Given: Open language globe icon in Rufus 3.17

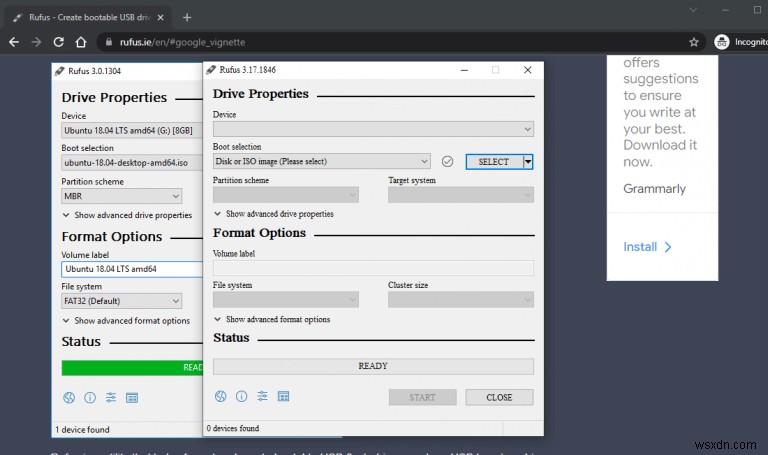Looking at the screenshot, I should (x=220, y=396).
